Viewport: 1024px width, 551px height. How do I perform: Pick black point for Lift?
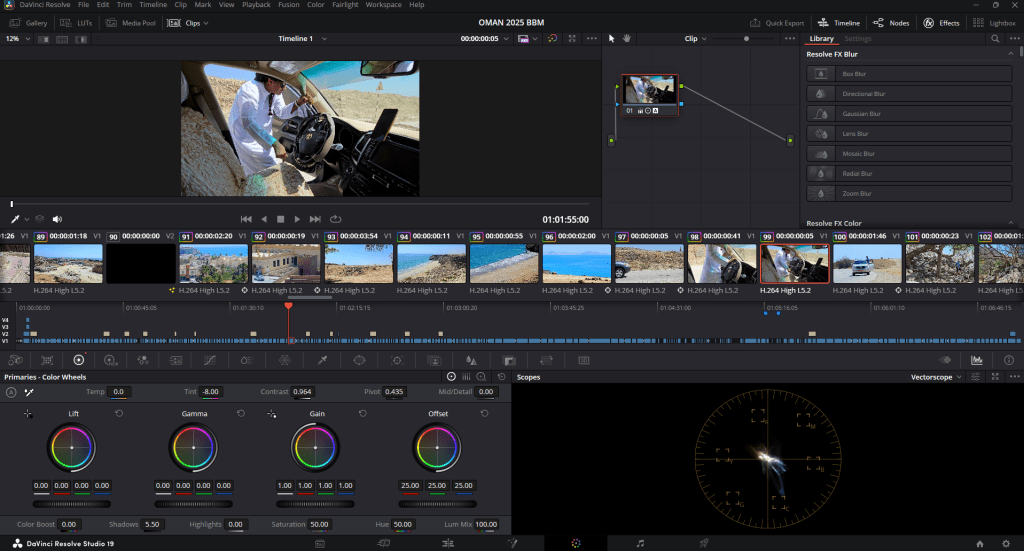pyautogui.click(x=28, y=414)
